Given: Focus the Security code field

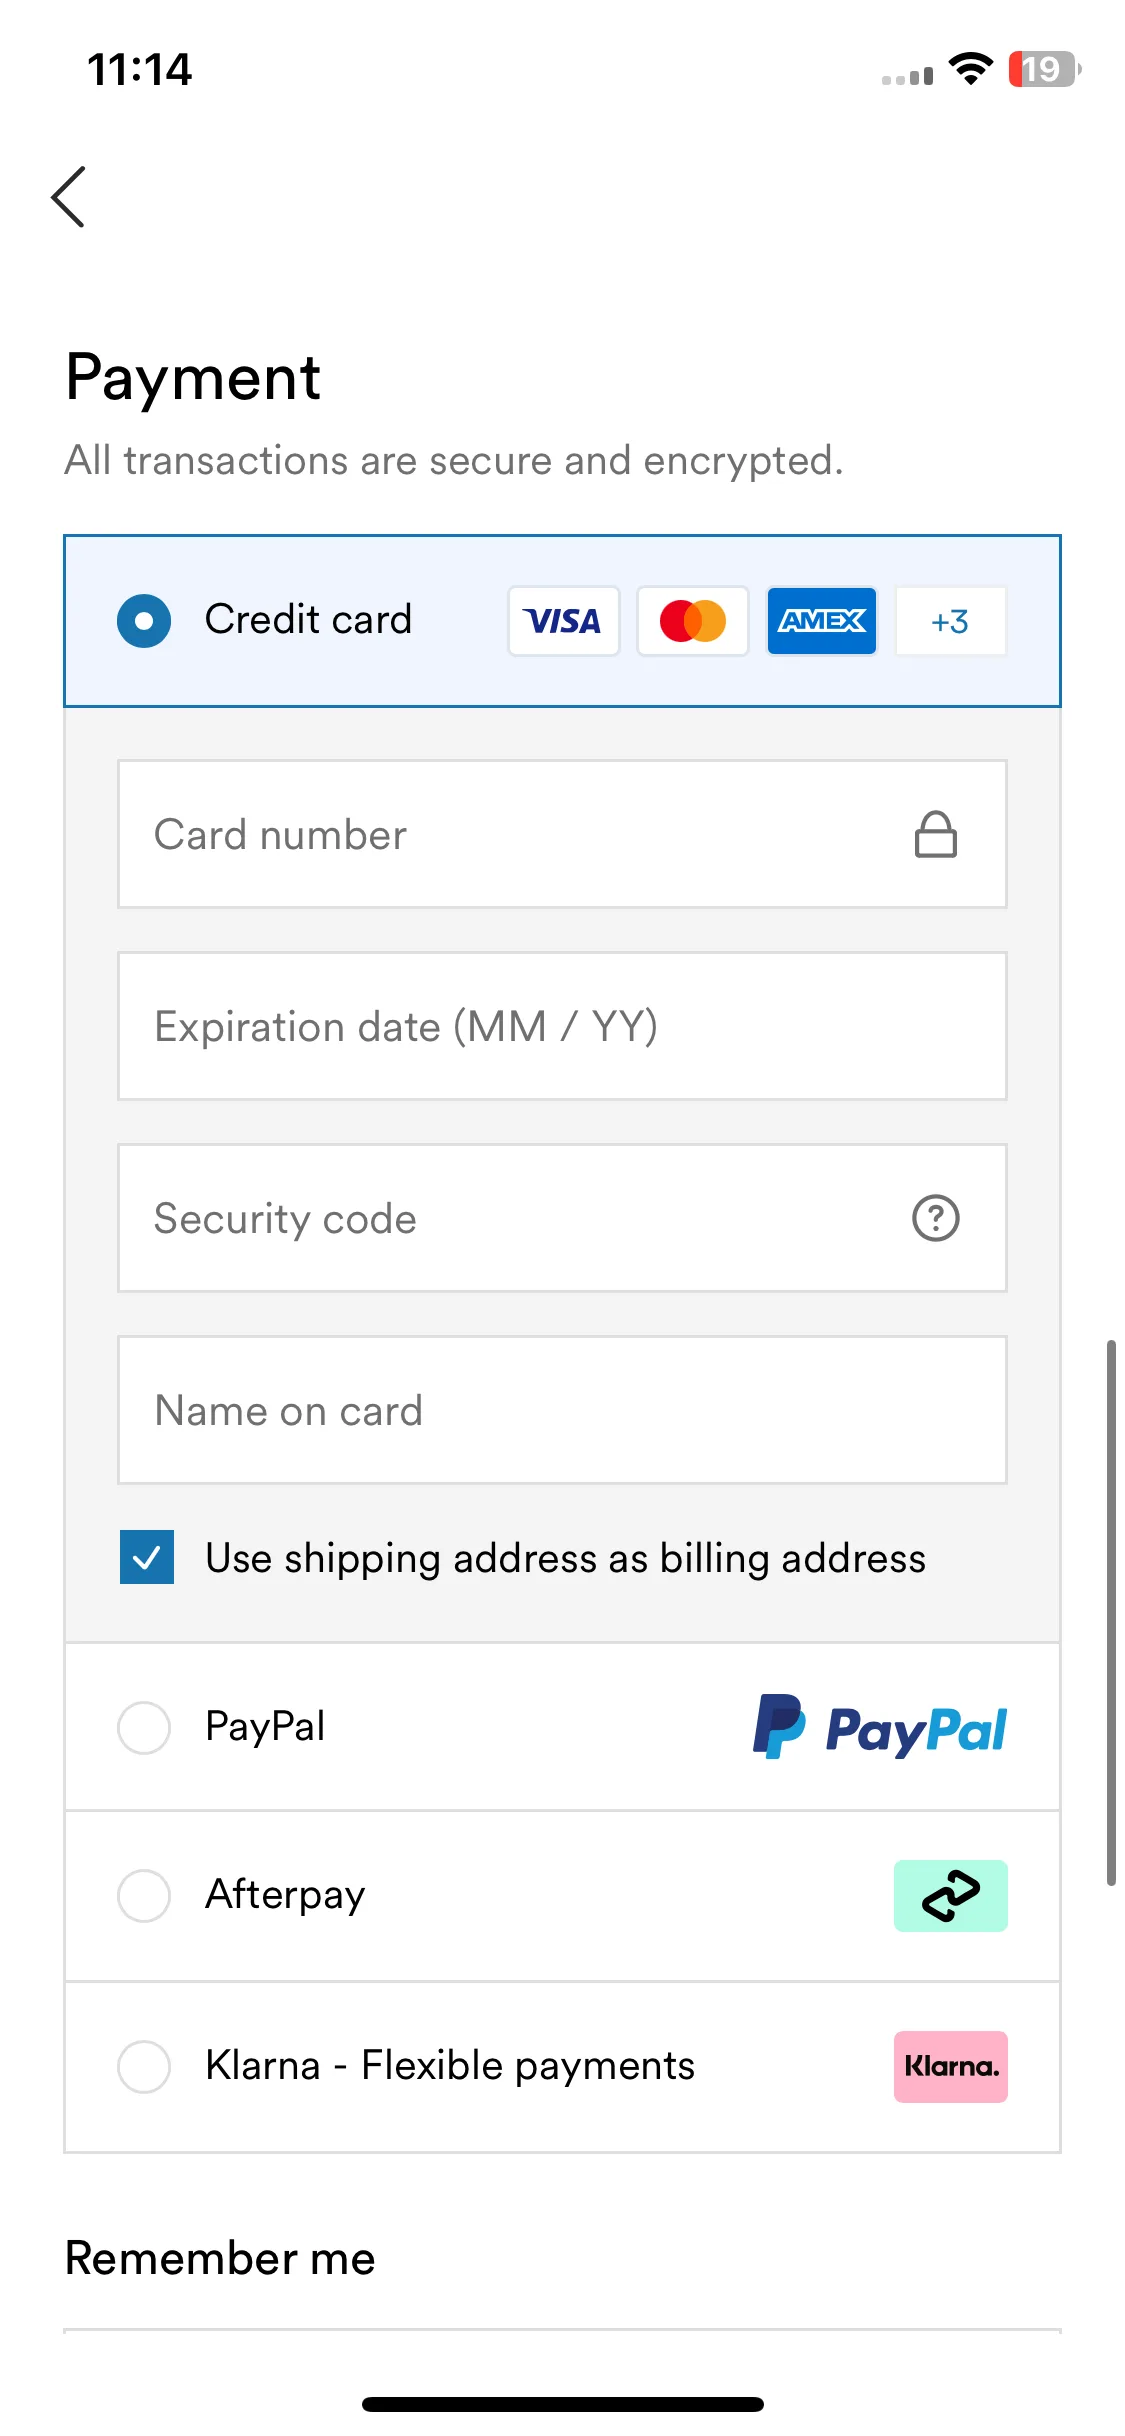Looking at the screenshot, I should click(x=562, y=1218).
